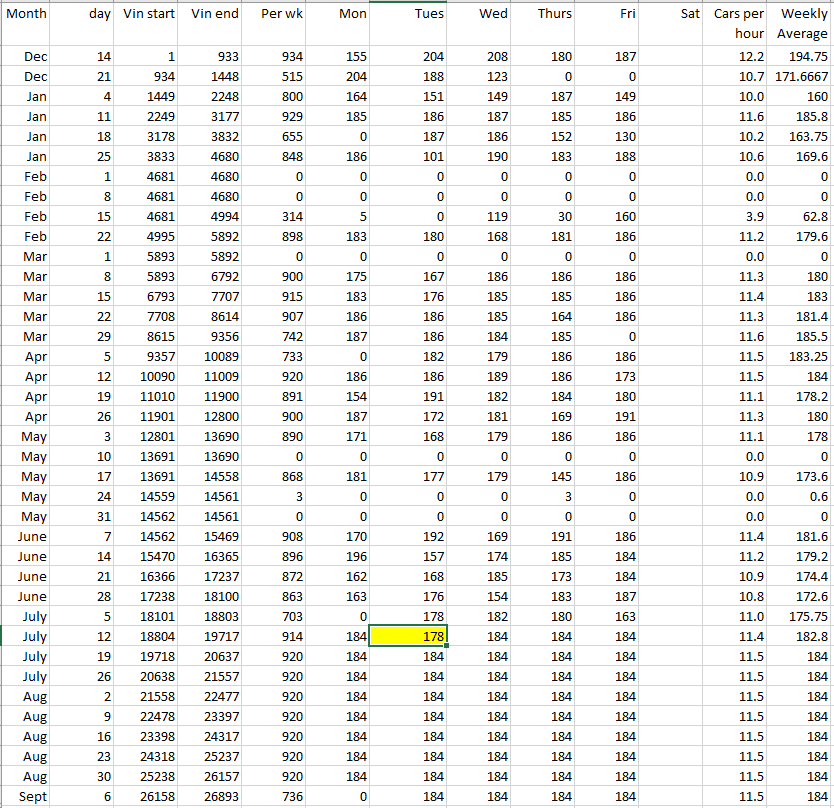Screen dimensions: 834x808
Task: Select the Vin end cell 26893
Action: click(213, 796)
